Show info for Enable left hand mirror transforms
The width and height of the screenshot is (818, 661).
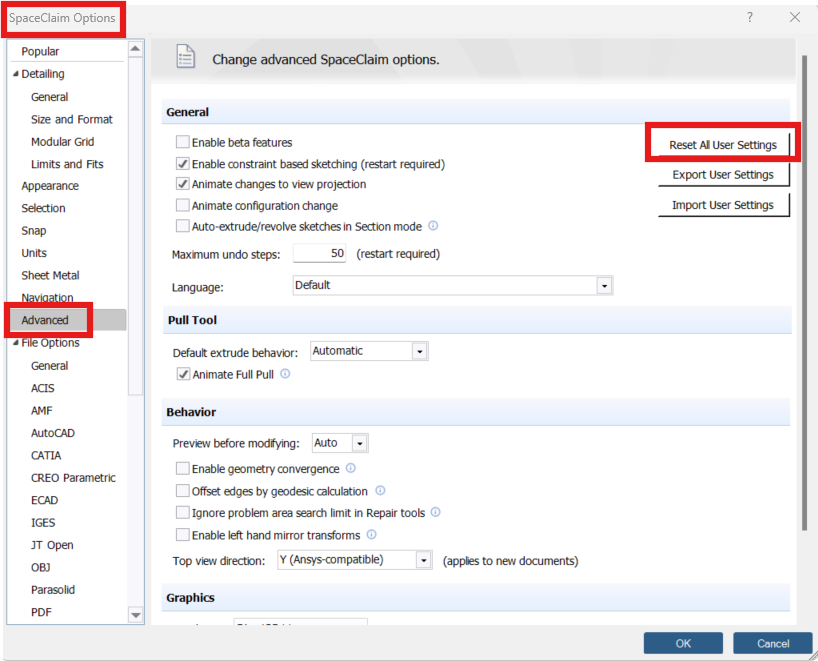[371, 534]
